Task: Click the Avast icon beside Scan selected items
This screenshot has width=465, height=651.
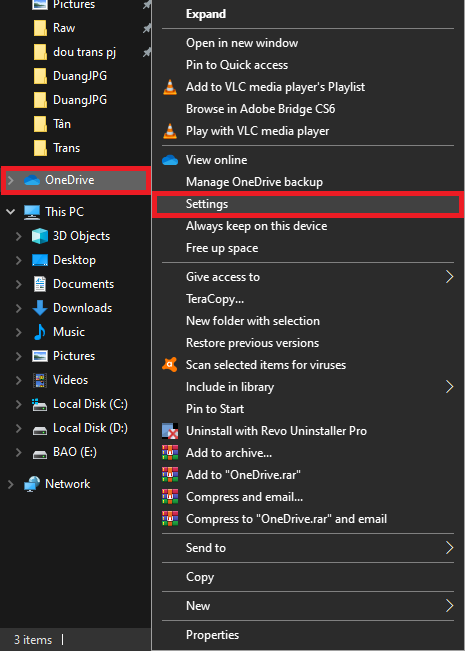Action: (170, 365)
